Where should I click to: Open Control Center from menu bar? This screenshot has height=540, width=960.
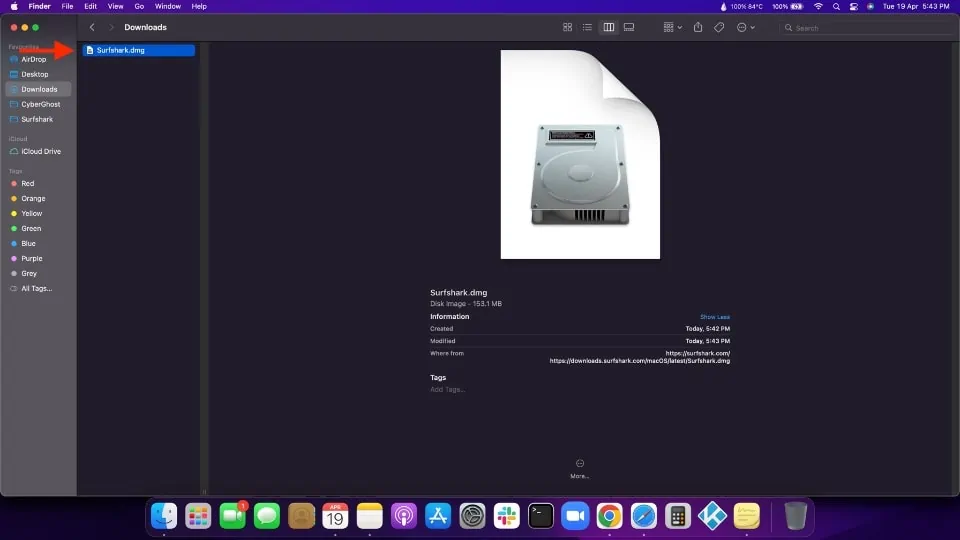(853, 7)
